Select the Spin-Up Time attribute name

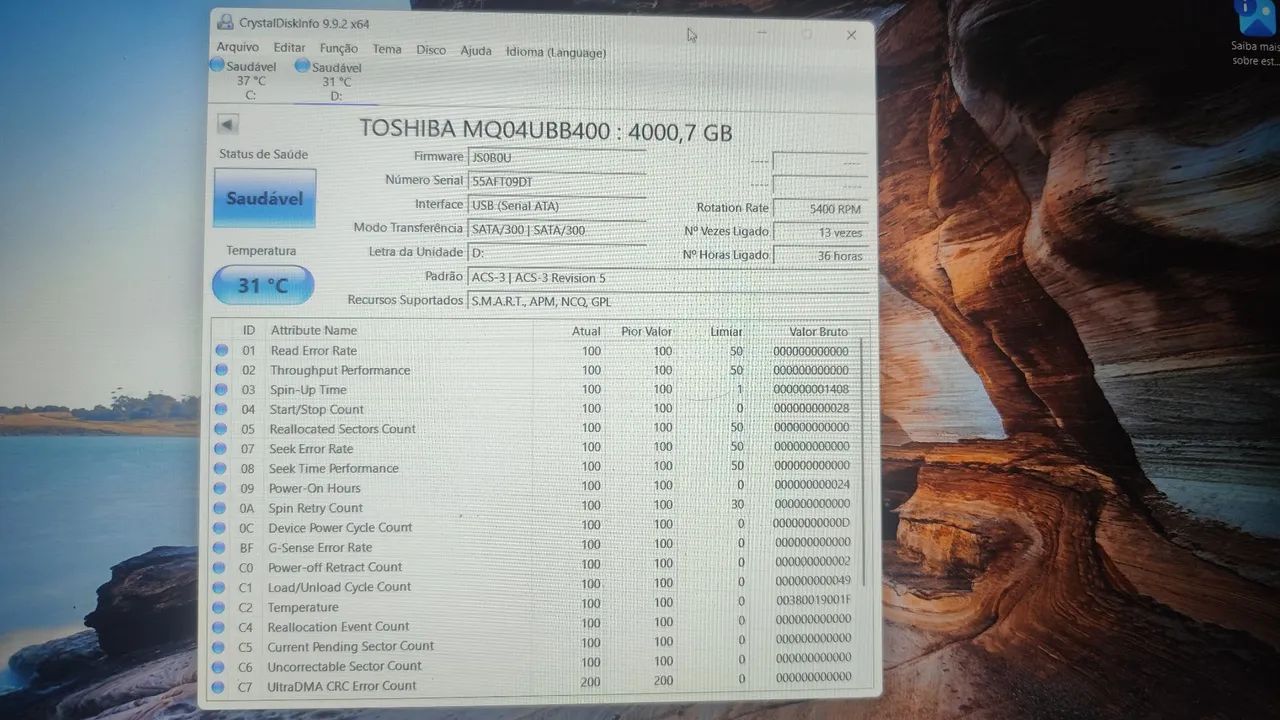pos(308,390)
